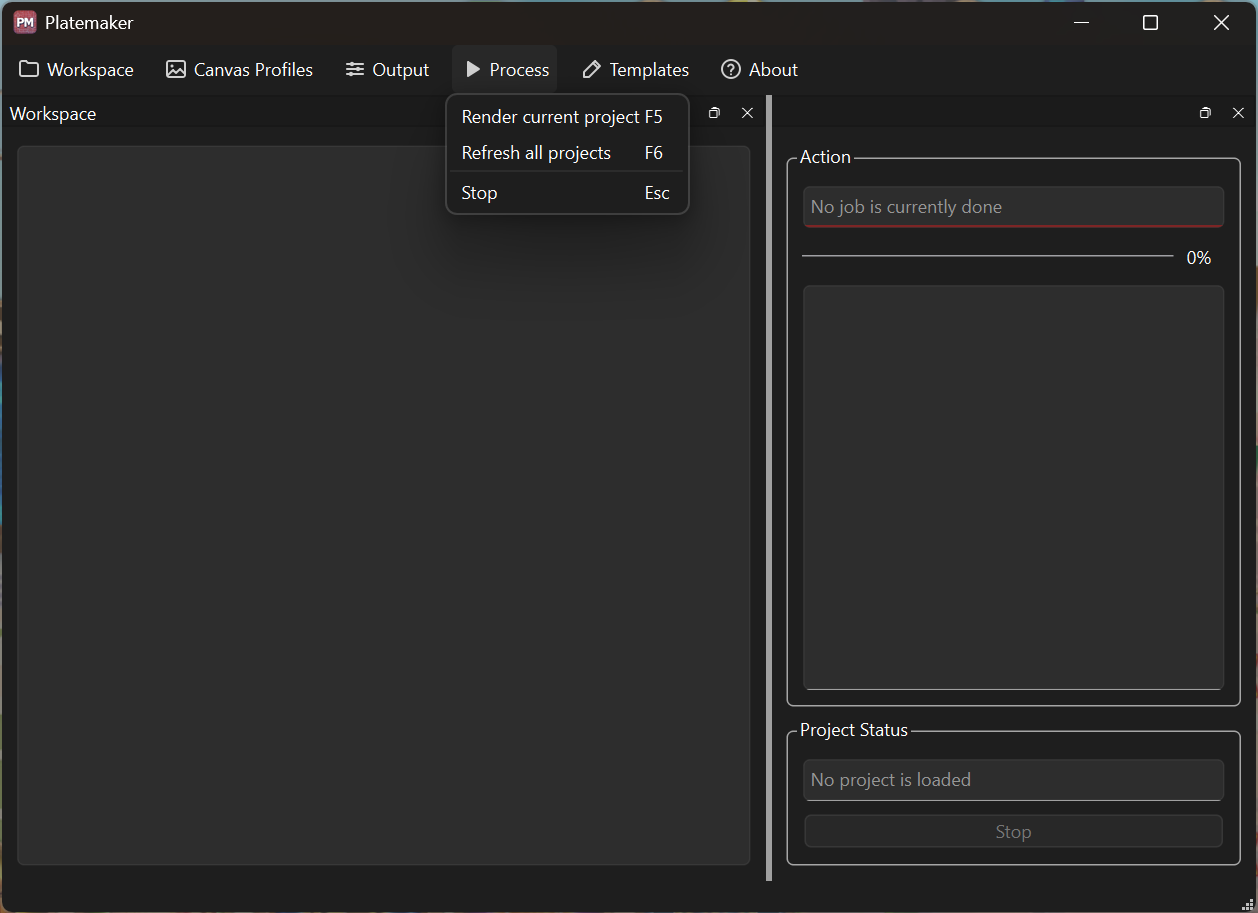Float the Workspace panel with undock icon

714,113
